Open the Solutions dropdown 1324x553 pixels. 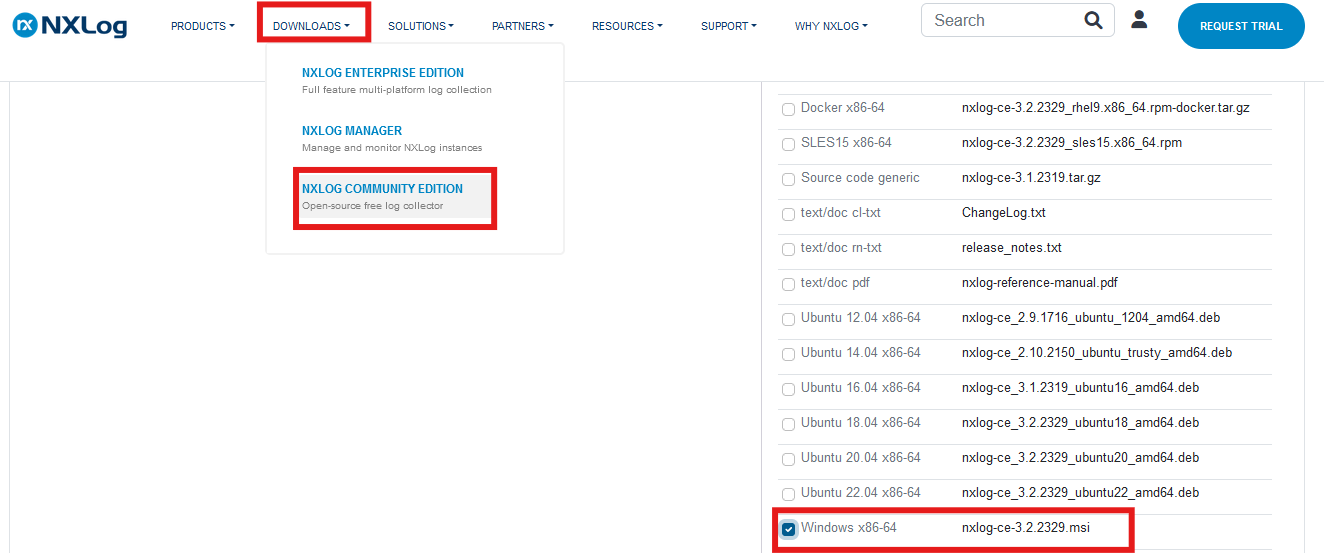click(420, 26)
